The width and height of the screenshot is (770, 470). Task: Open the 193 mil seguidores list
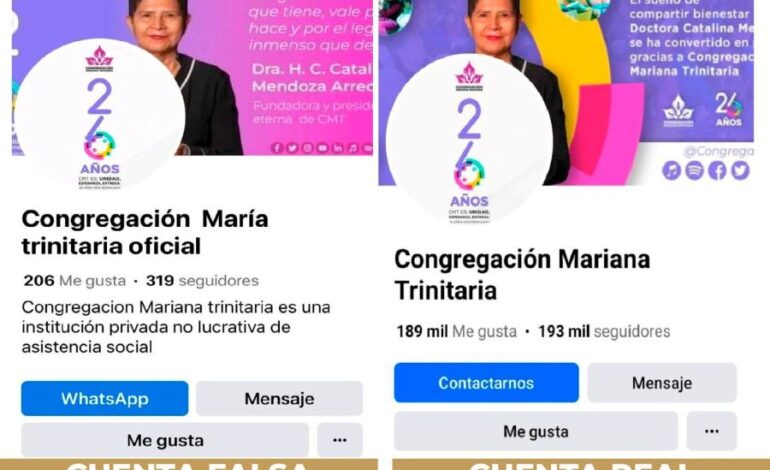(x=604, y=332)
